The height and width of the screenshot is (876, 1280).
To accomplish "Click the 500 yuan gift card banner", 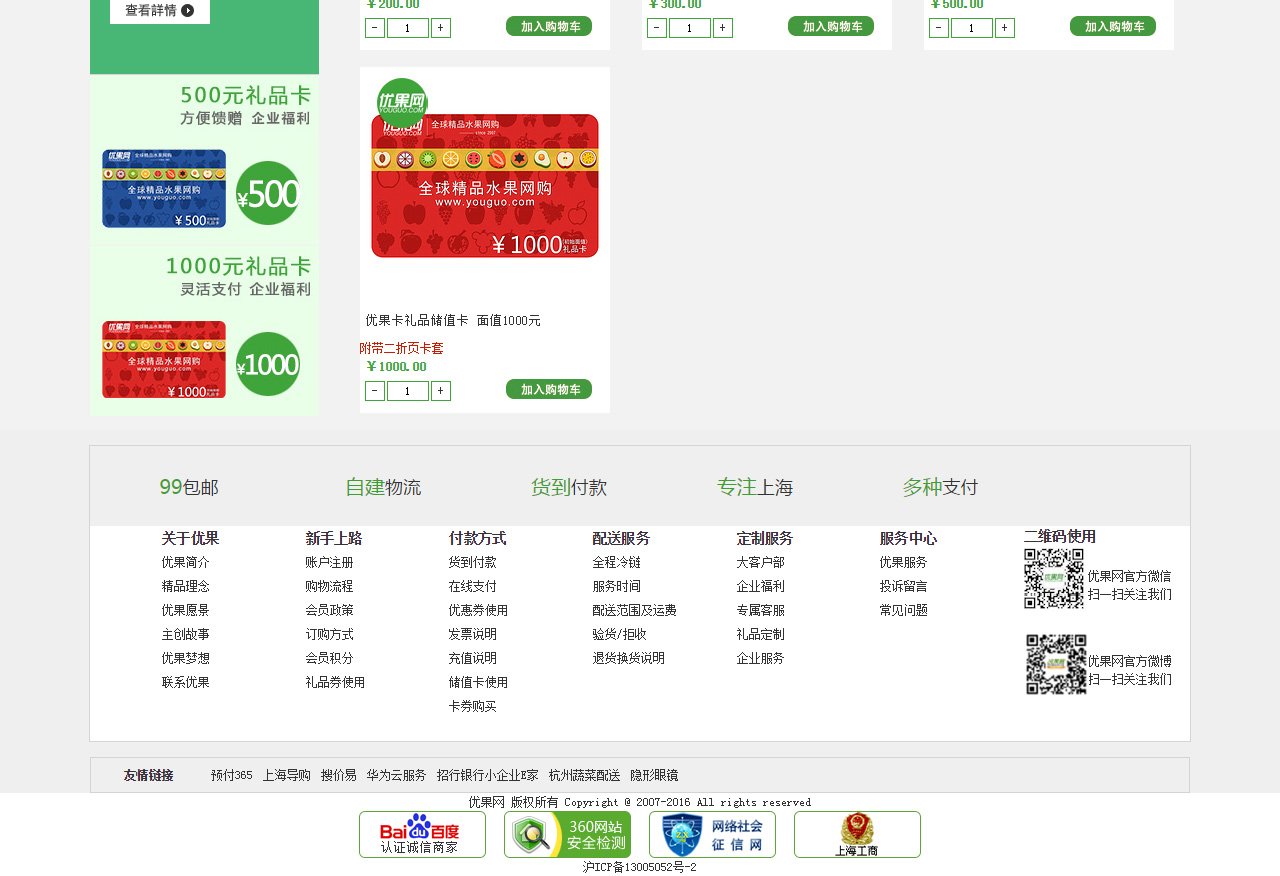I will tap(204, 160).
